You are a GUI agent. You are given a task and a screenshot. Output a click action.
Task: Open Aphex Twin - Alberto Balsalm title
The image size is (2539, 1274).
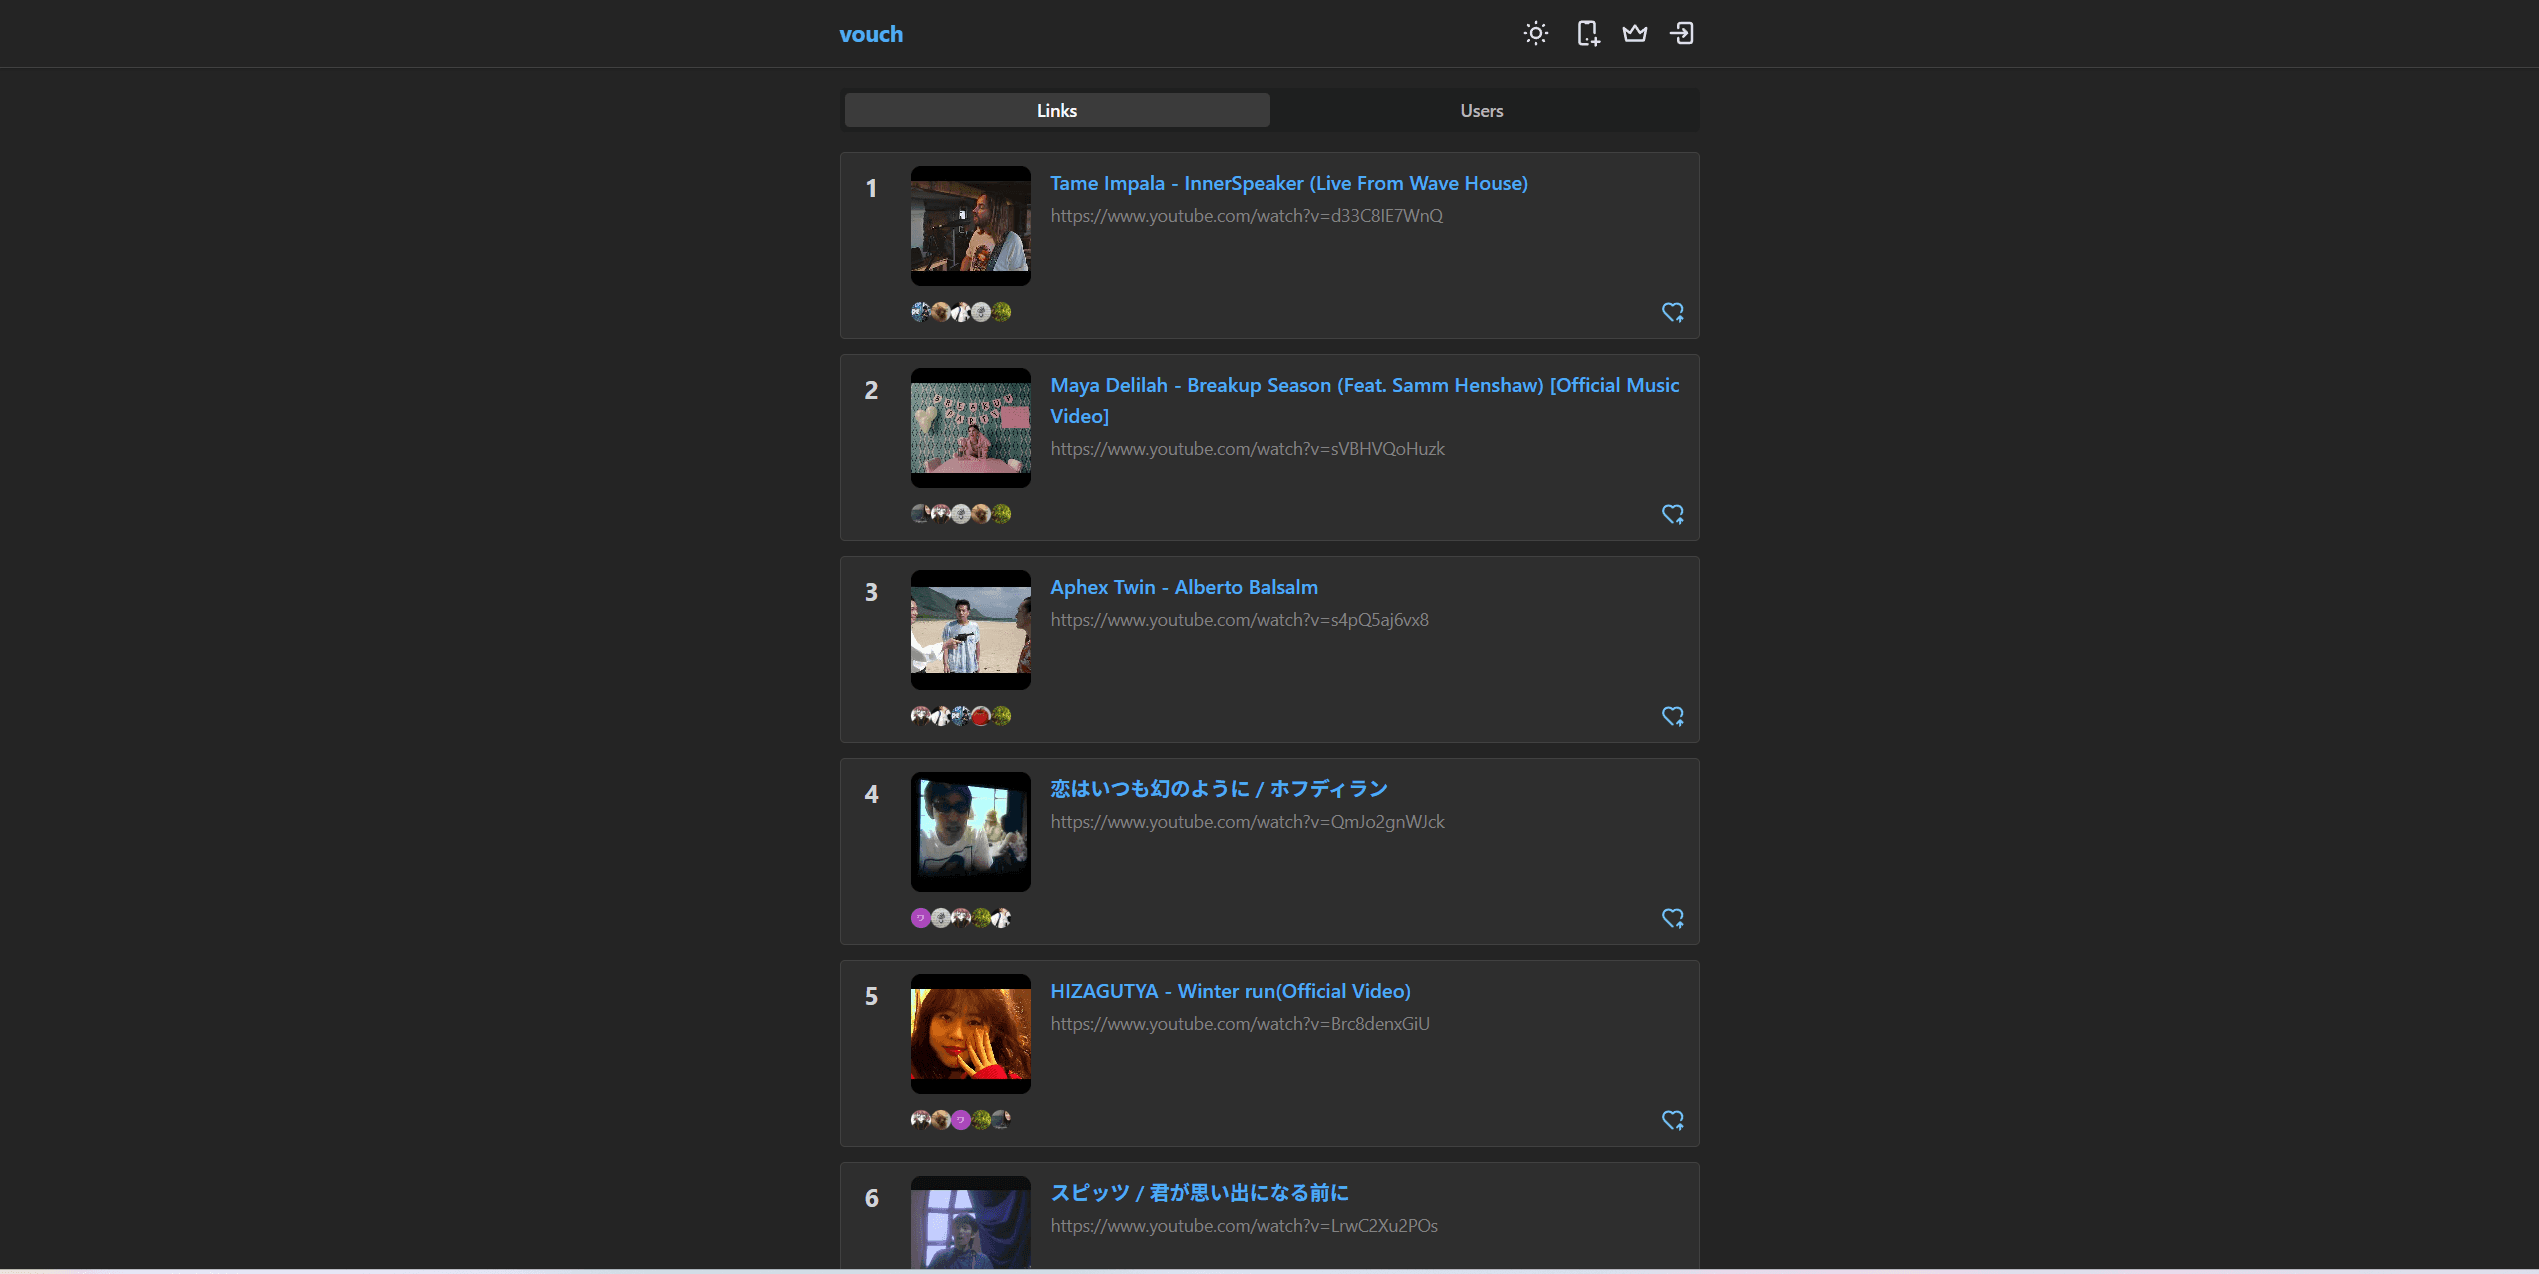point(1183,587)
